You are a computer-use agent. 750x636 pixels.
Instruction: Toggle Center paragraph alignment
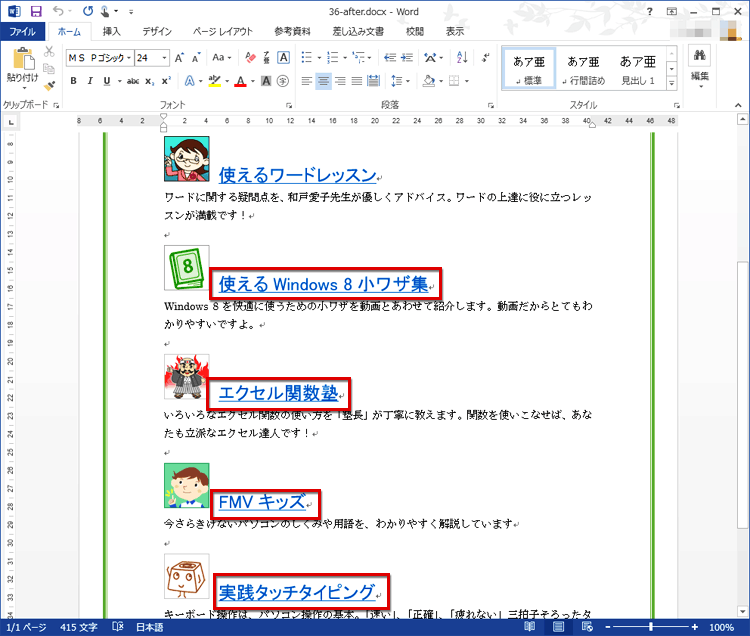point(323,81)
